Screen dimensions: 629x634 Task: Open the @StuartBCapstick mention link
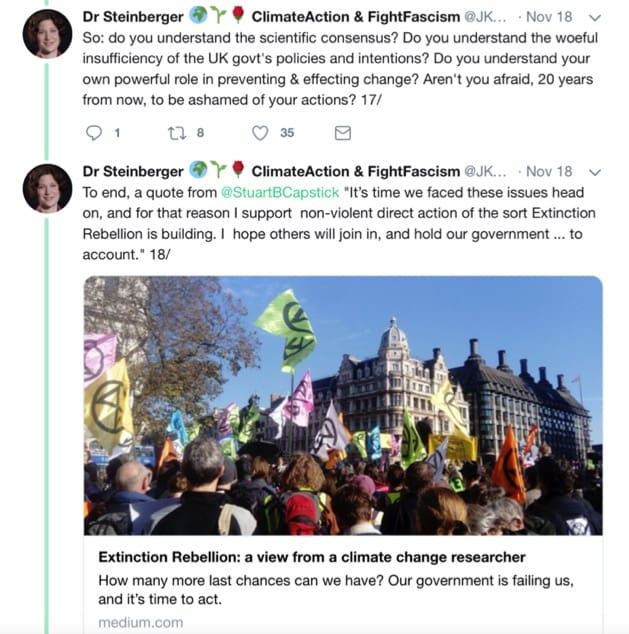click(280, 192)
